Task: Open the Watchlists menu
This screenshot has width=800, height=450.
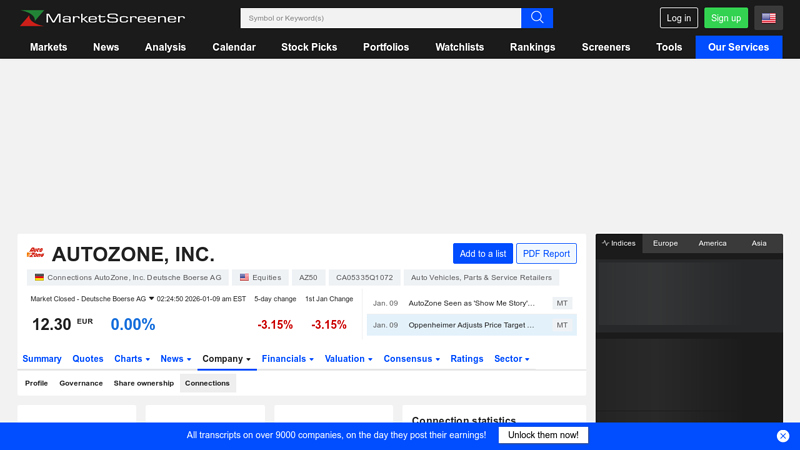Action: point(459,47)
